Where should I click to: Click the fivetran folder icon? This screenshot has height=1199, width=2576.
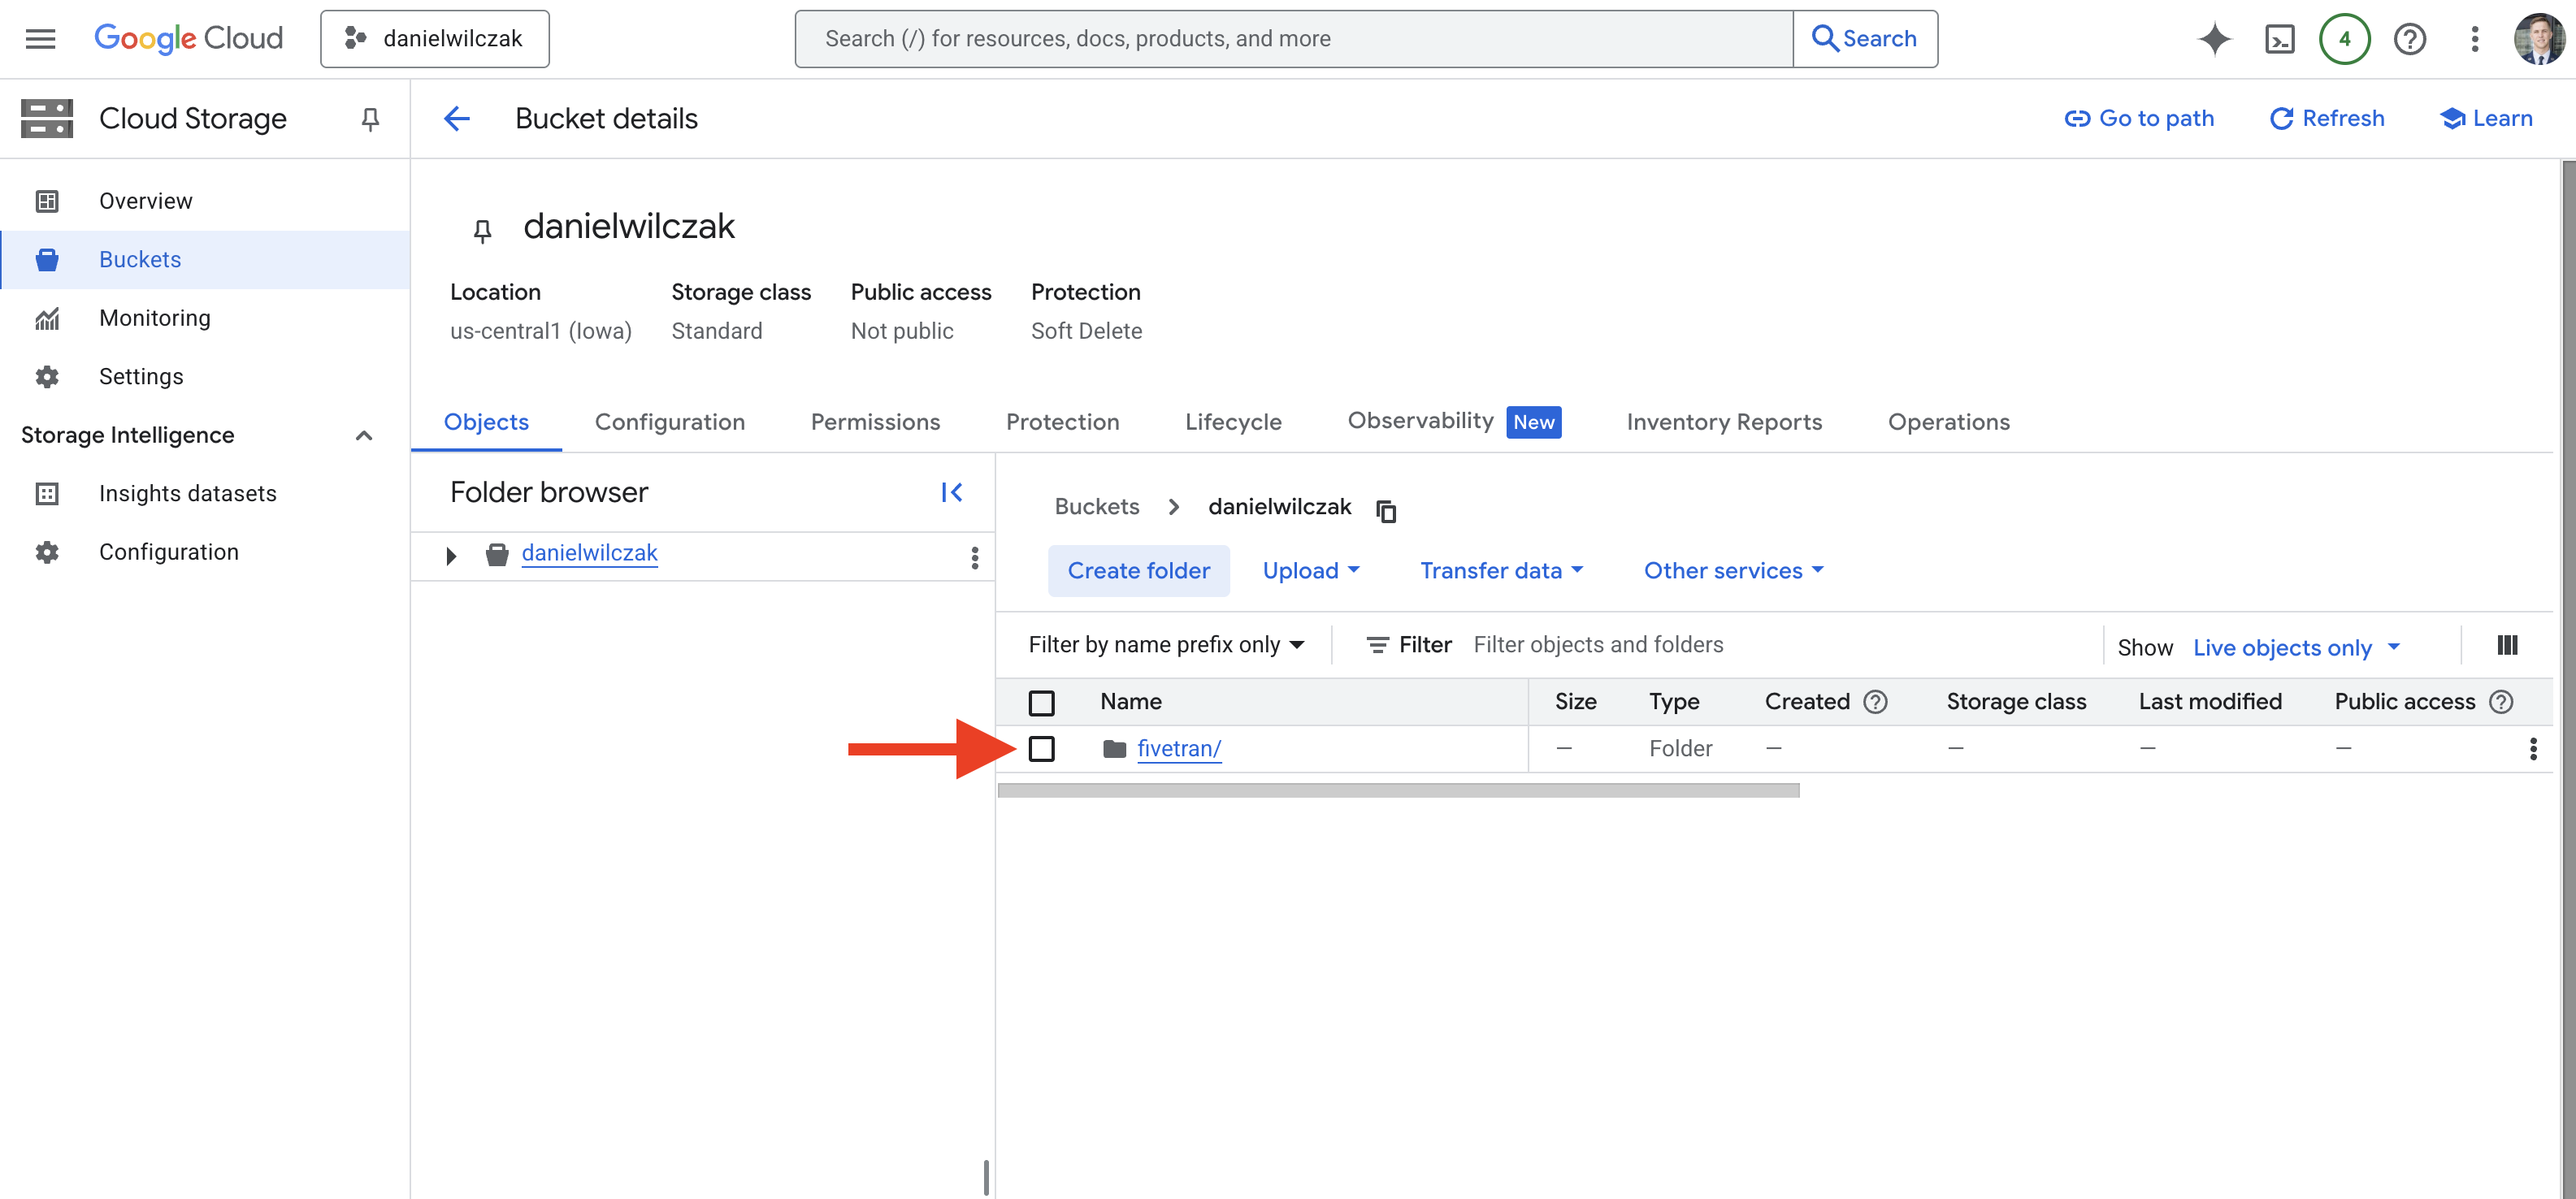1115,749
